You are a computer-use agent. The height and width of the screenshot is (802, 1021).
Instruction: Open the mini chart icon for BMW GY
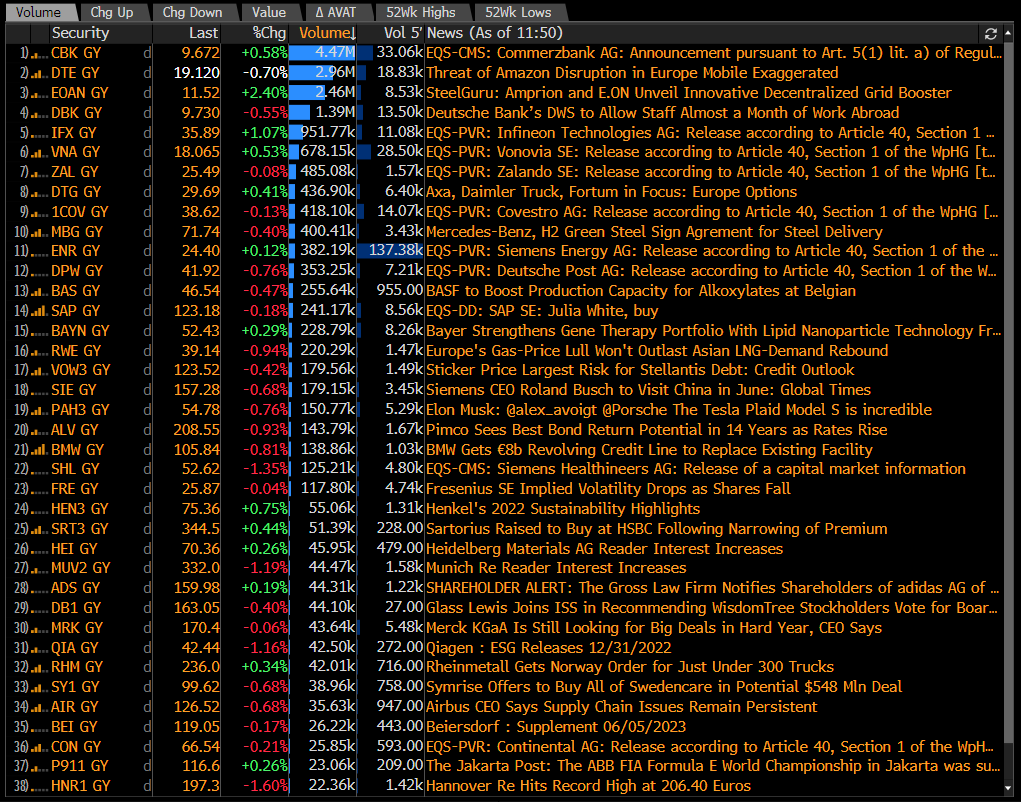coord(40,452)
